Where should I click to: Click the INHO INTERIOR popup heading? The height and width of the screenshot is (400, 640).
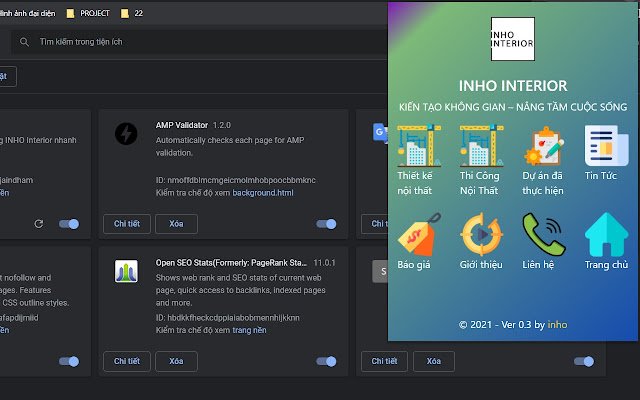(x=513, y=86)
